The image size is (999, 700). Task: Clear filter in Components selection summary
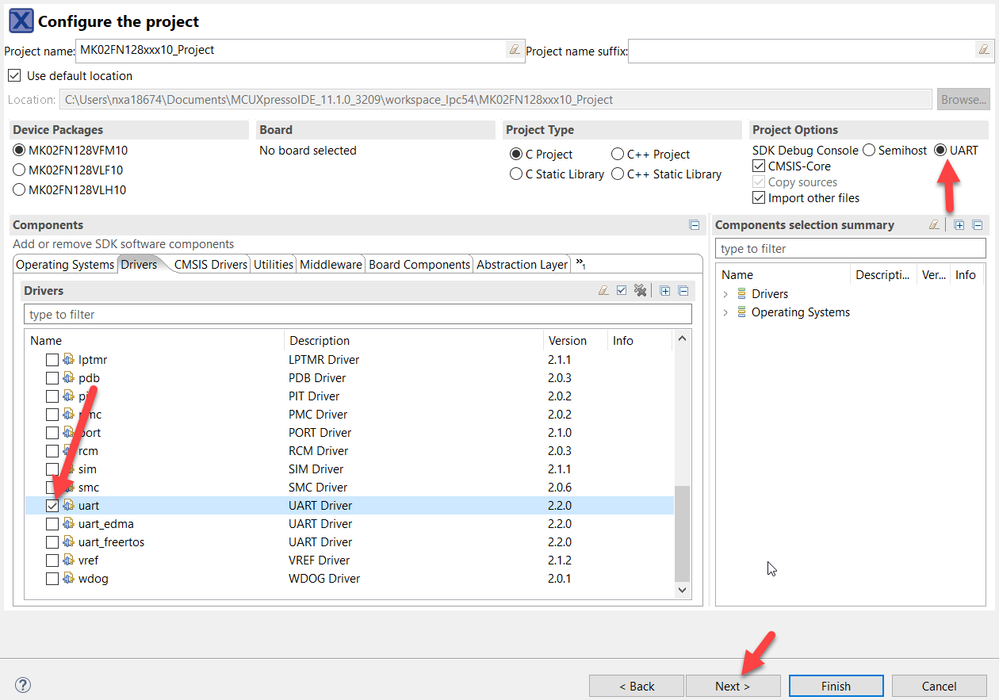tap(934, 225)
